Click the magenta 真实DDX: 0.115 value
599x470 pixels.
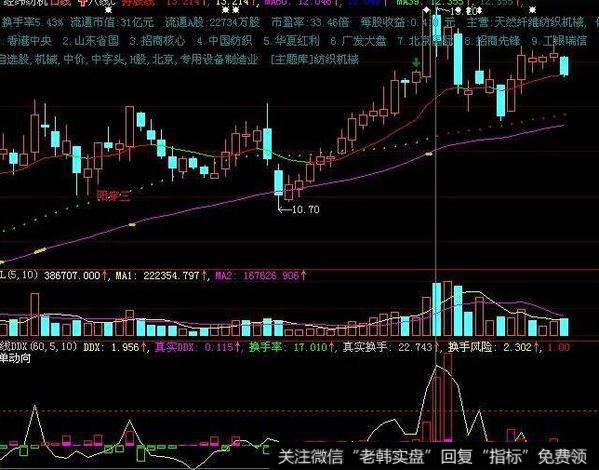(x=194, y=347)
